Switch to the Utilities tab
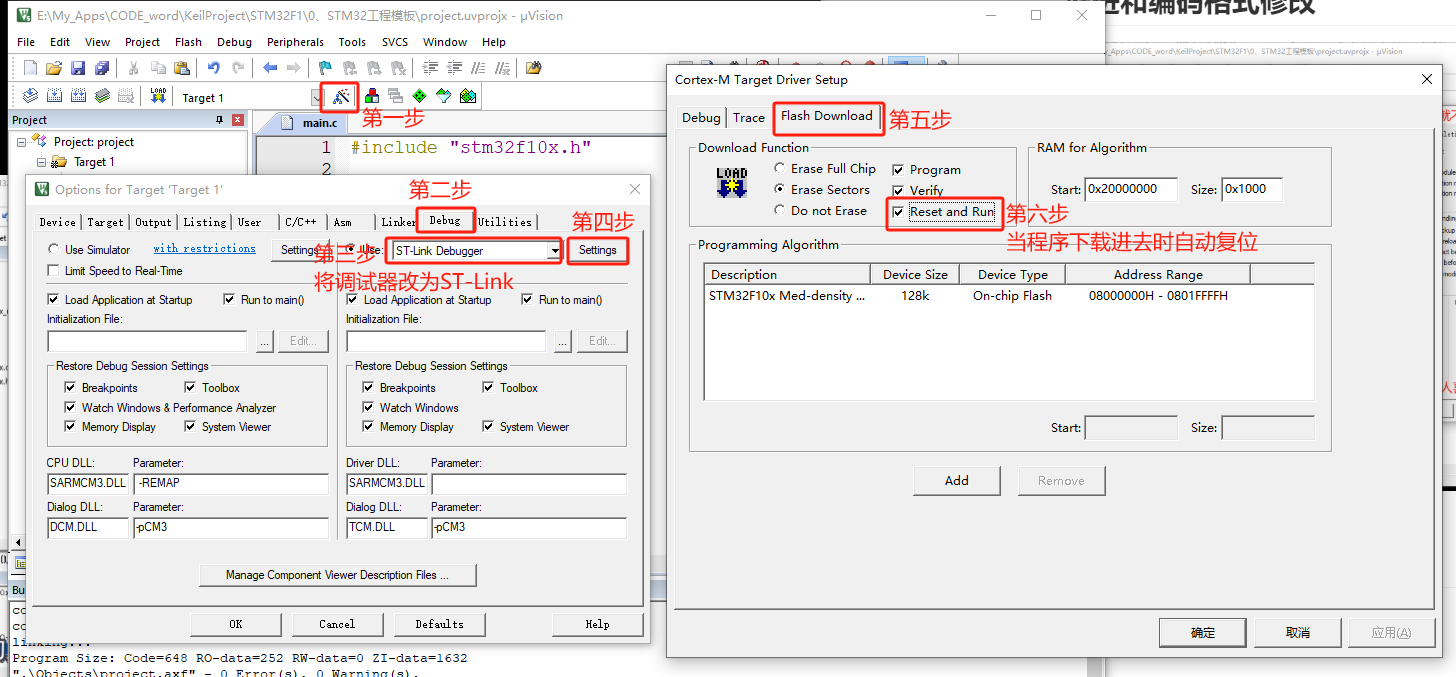The width and height of the screenshot is (1456, 677). [x=505, y=222]
